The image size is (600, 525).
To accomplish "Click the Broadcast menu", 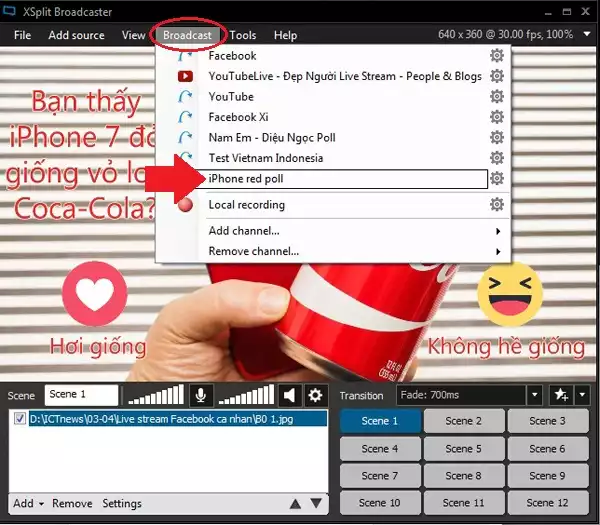I will [187, 35].
